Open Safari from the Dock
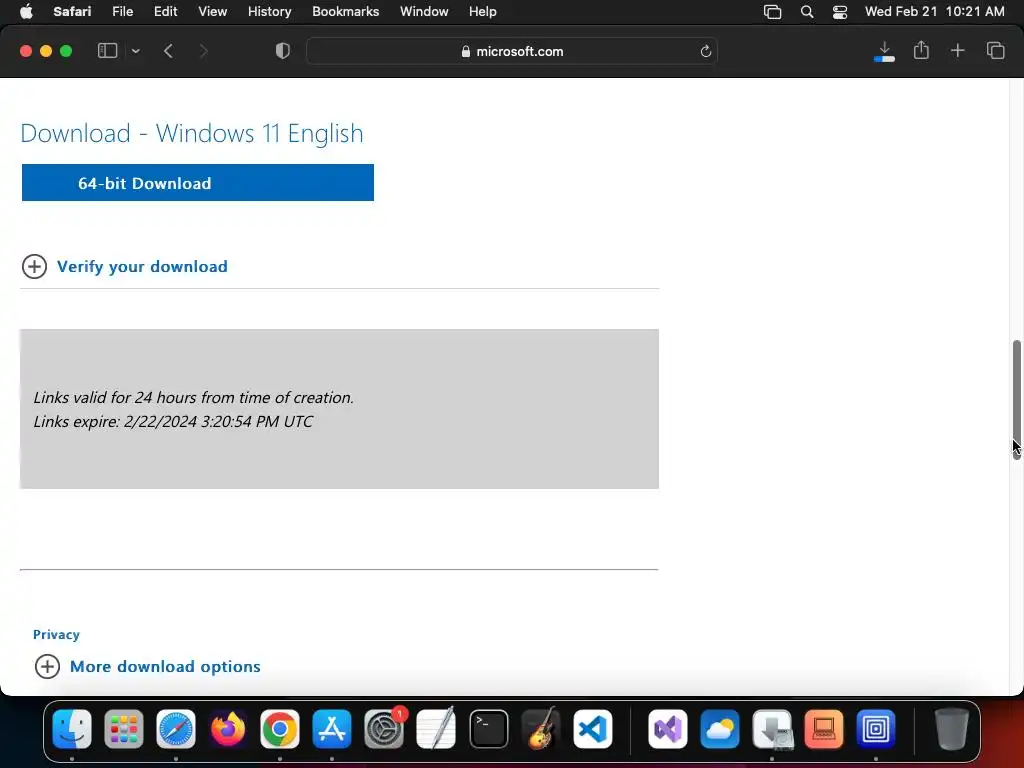The width and height of the screenshot is (1024, 768). tap(176, 728)
